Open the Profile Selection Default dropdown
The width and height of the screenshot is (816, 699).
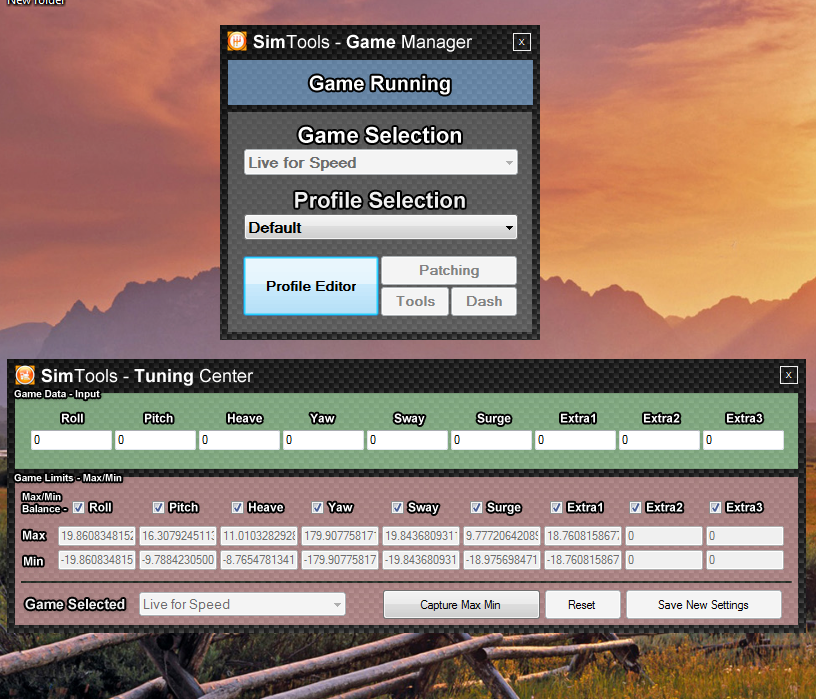pyautogui.click(x=380, y=227)
